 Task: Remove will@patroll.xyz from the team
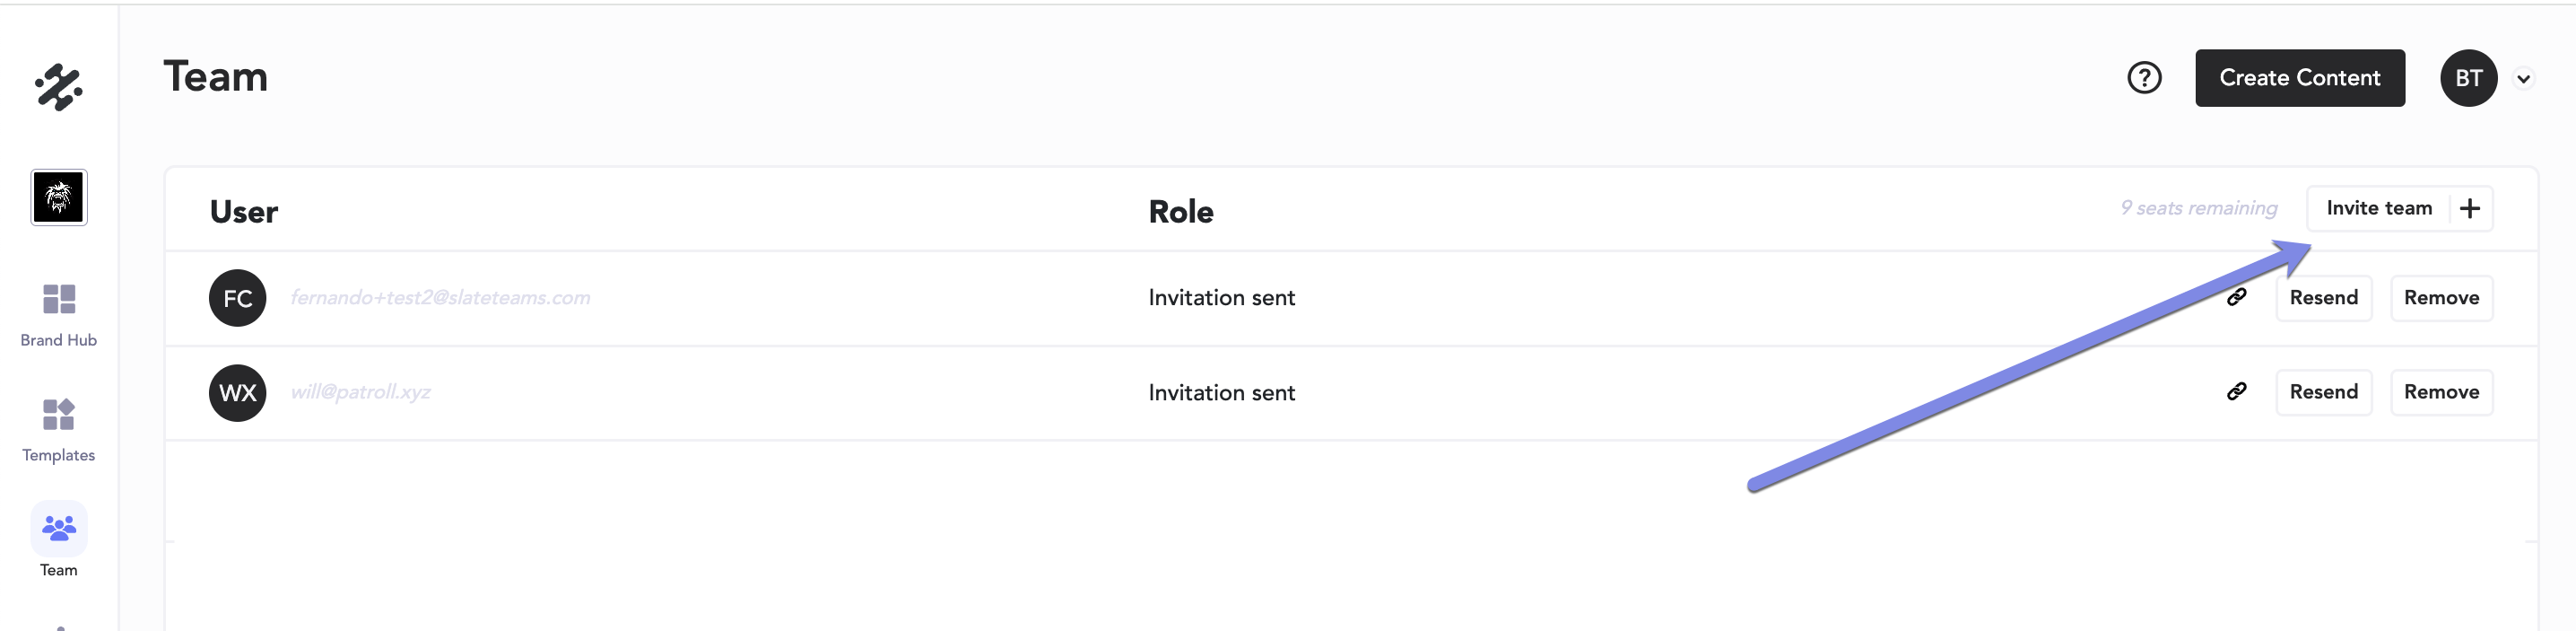click(2441, 392)
